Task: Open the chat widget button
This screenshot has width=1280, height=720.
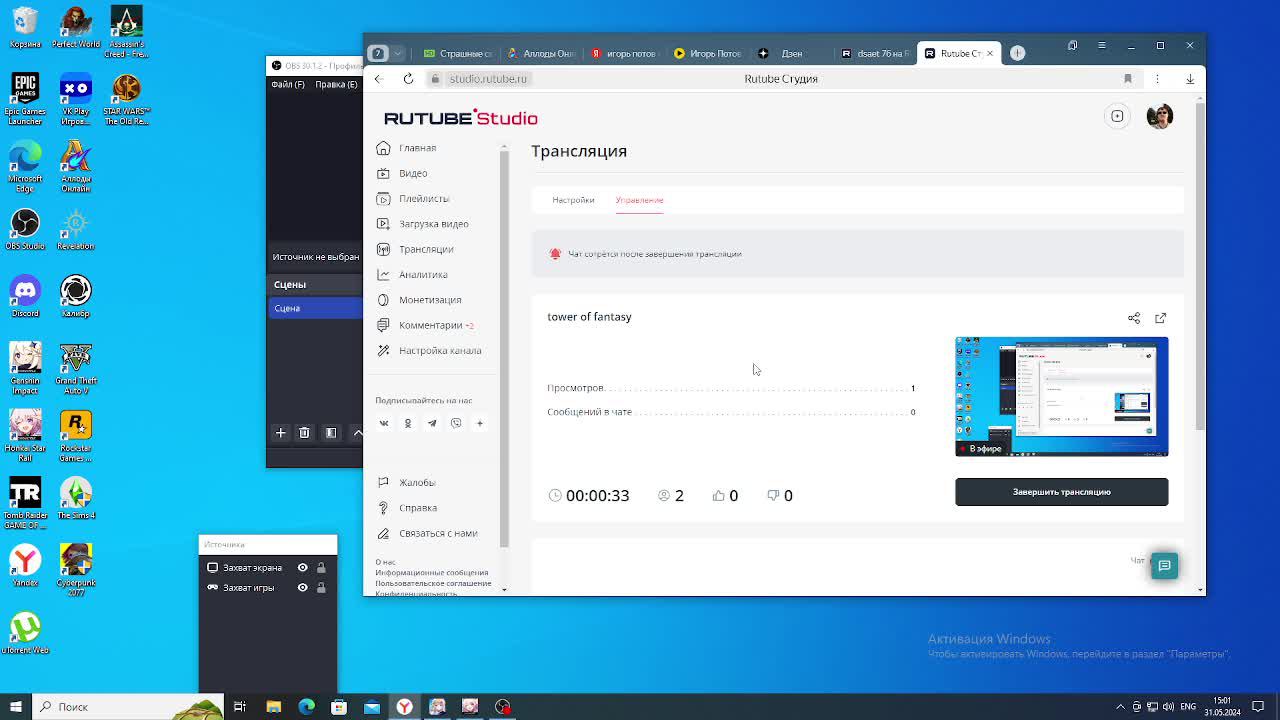Action: click(x=1164, y=565)
